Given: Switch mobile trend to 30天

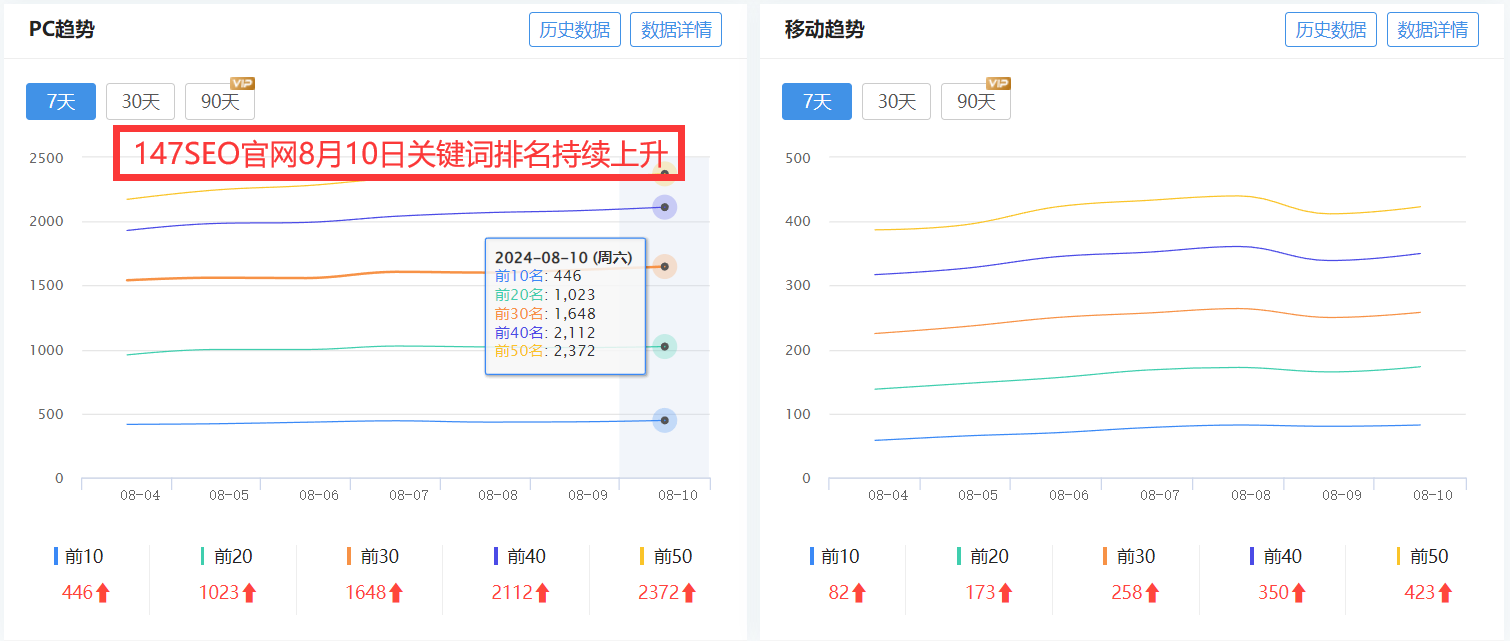Looking at the screenshot, I should coord(896,101).
